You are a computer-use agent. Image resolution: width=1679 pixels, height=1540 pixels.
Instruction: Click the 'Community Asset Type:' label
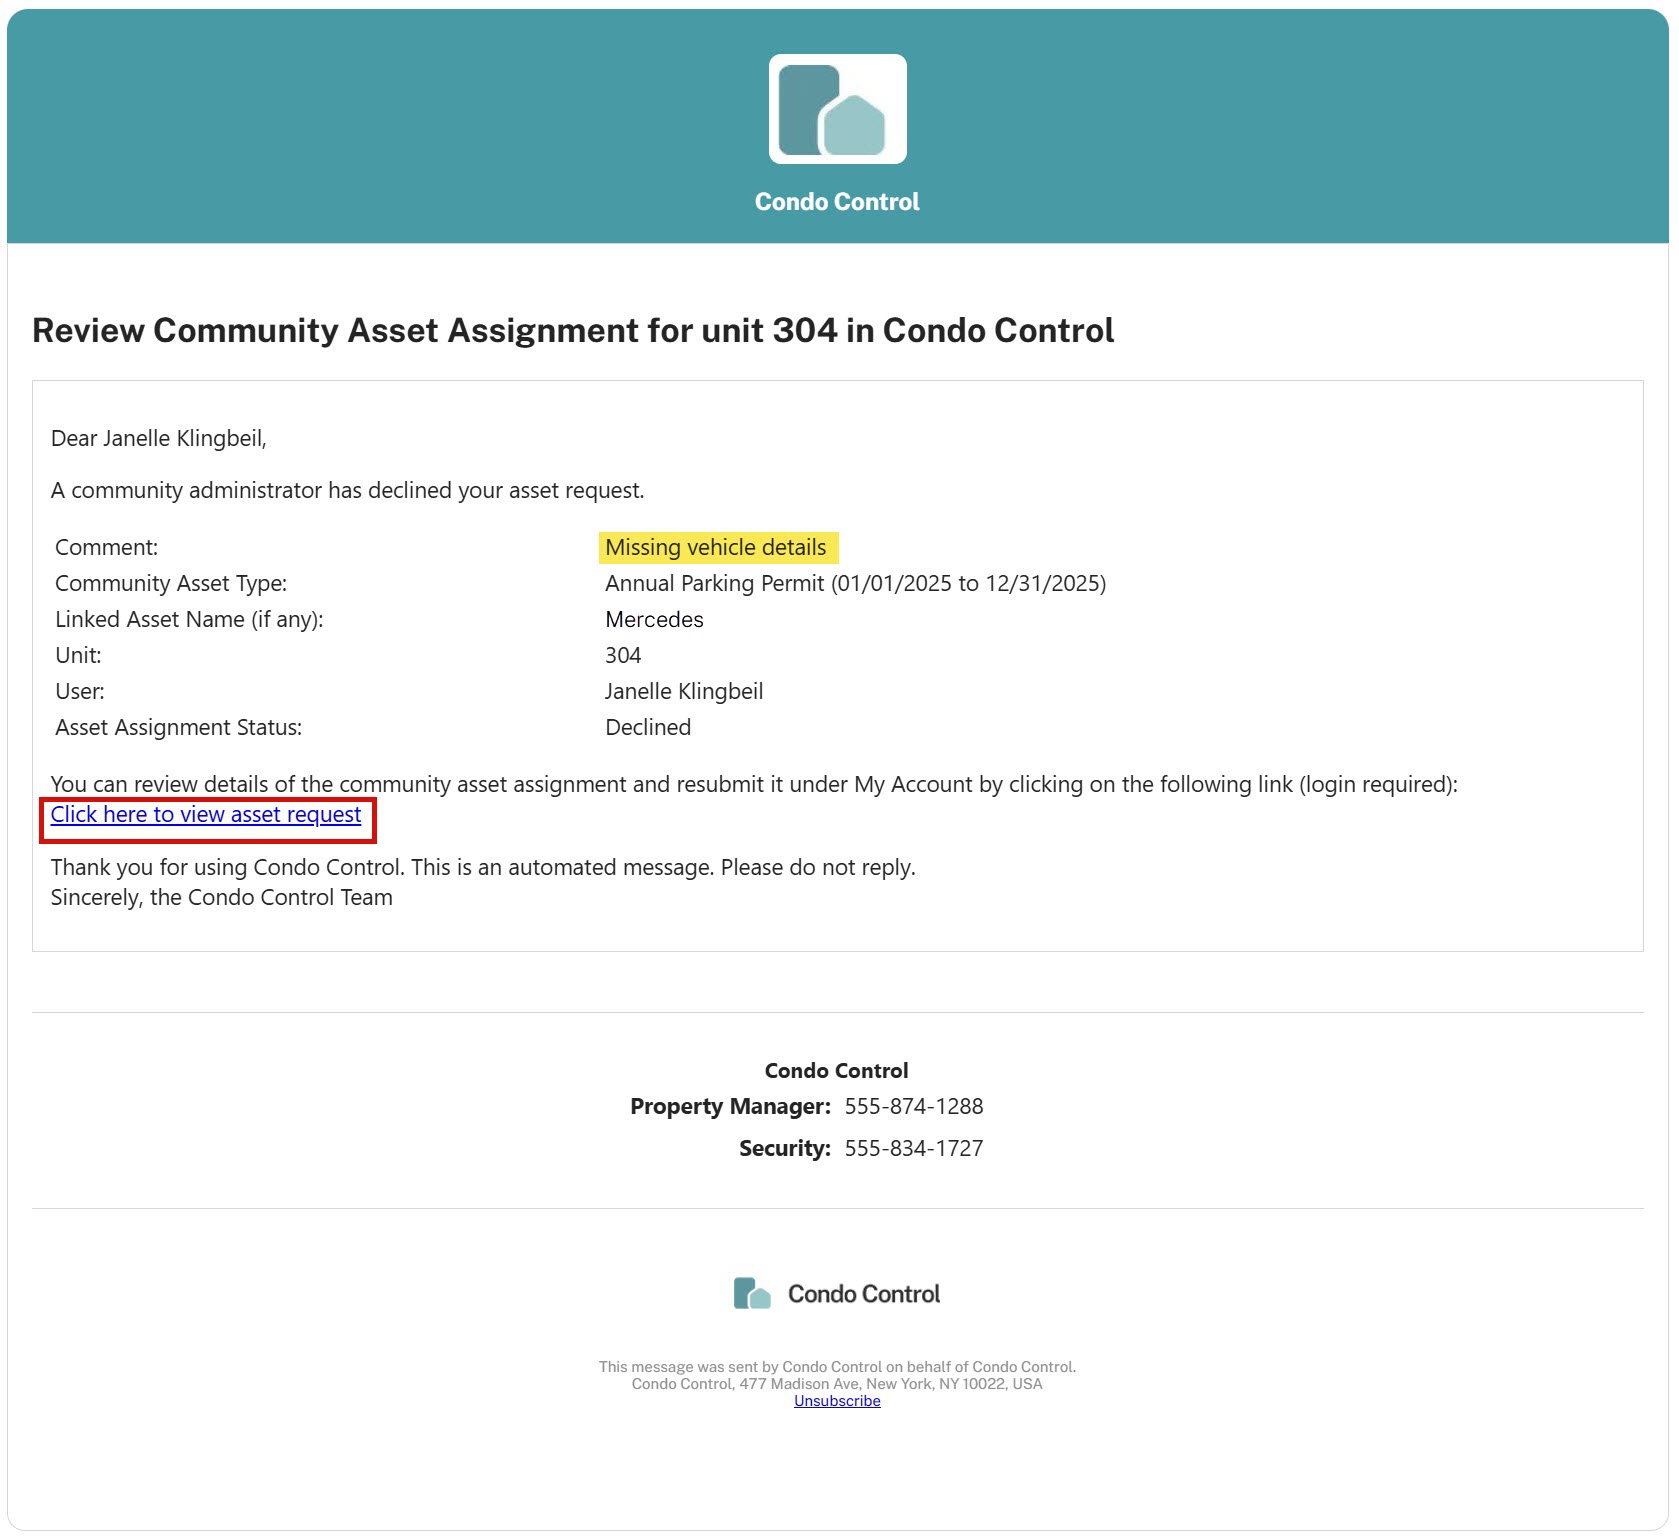171,584
